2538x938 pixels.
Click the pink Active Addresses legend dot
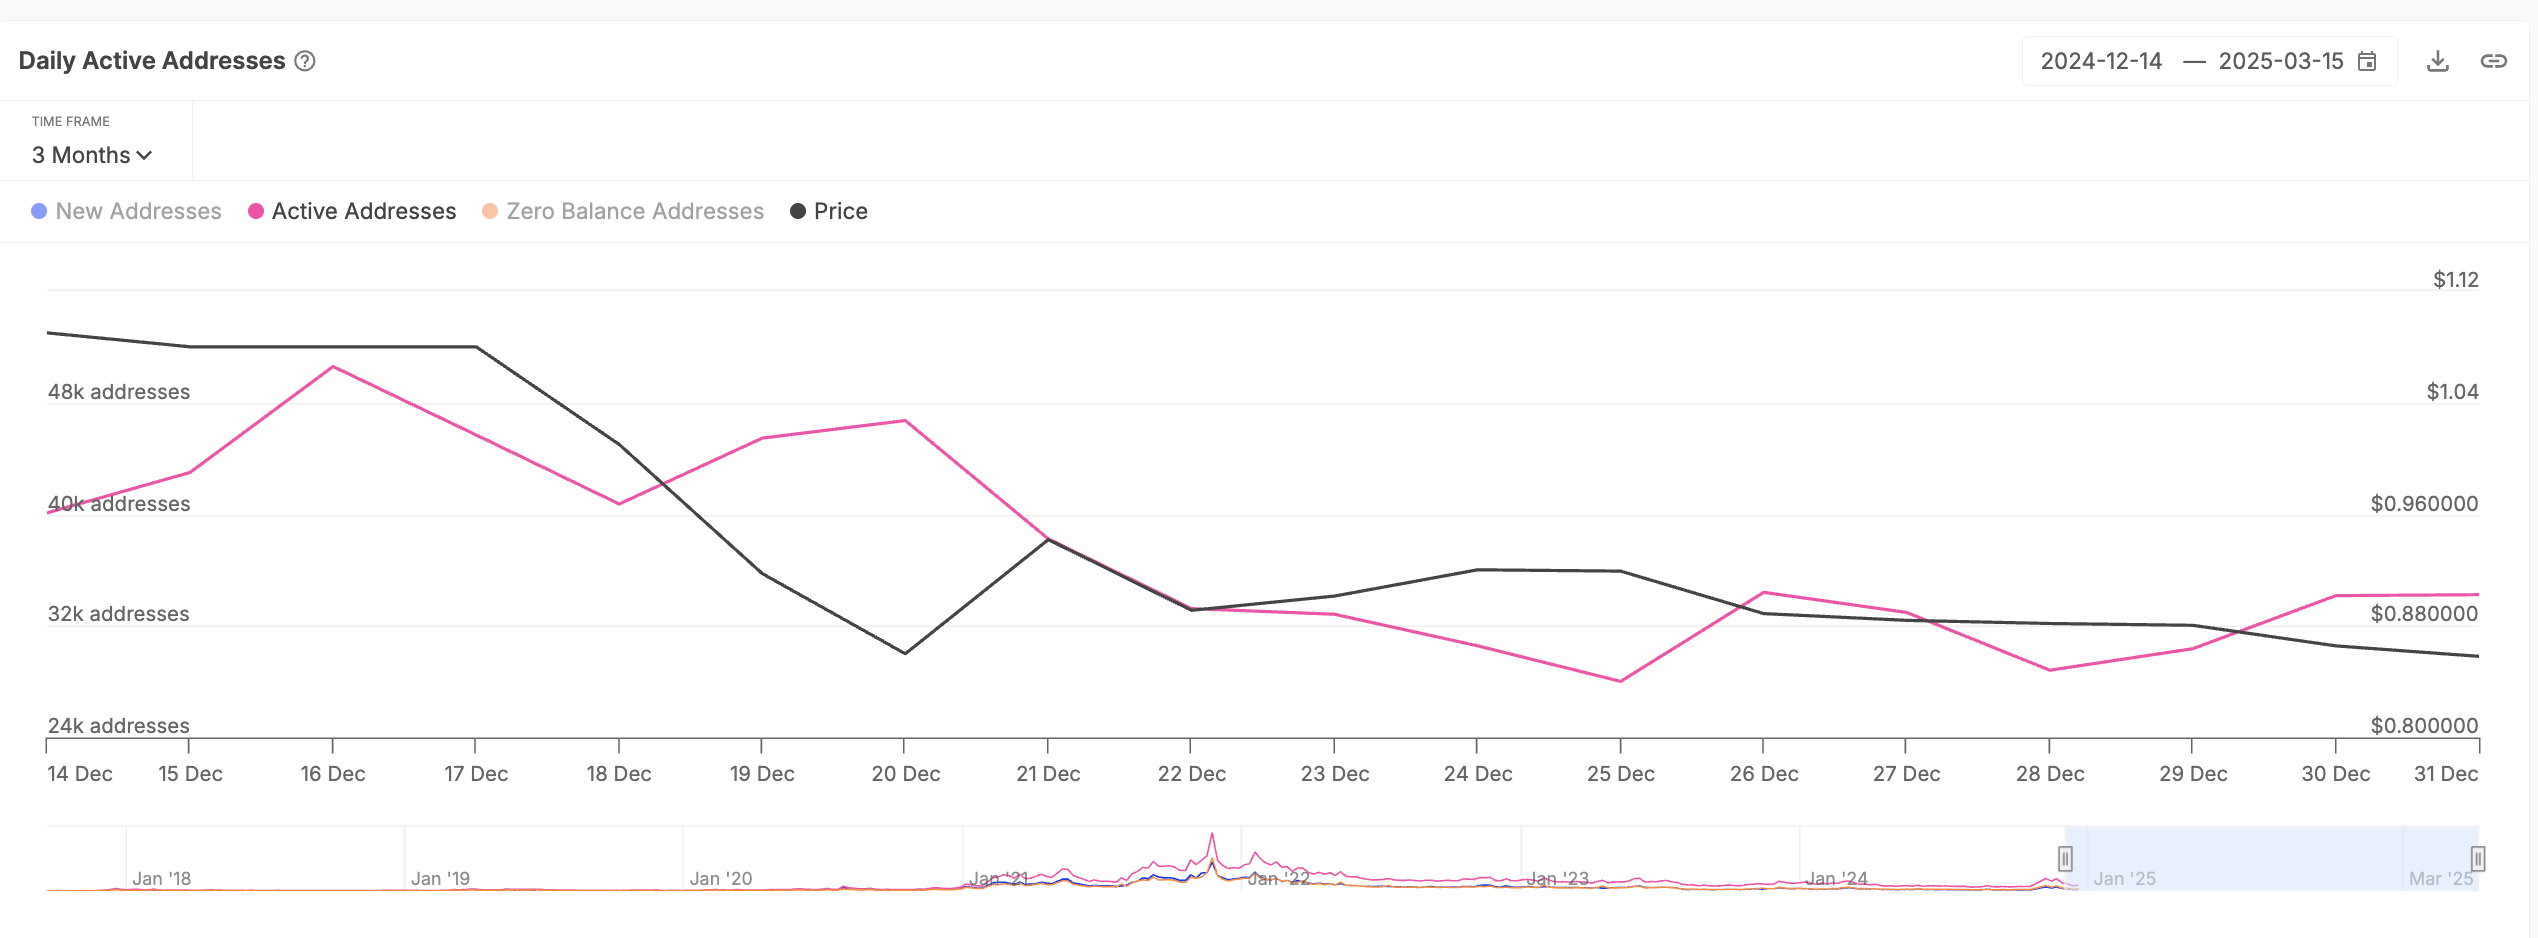[x=256, y=211]
